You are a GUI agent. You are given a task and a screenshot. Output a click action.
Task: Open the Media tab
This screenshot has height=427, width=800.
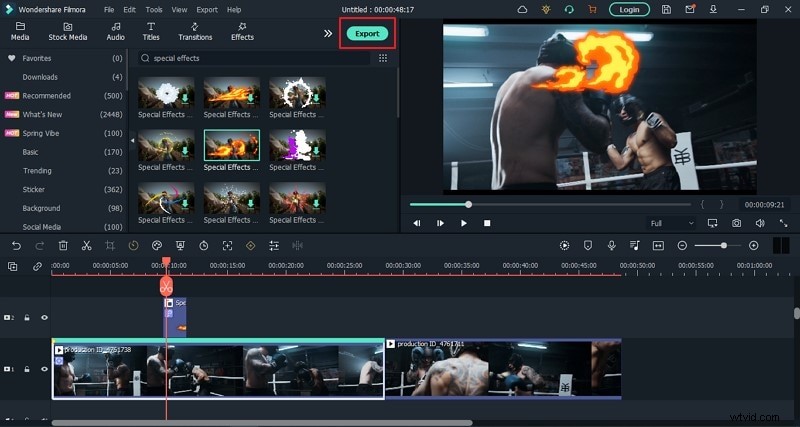click(x=20, y=32)
